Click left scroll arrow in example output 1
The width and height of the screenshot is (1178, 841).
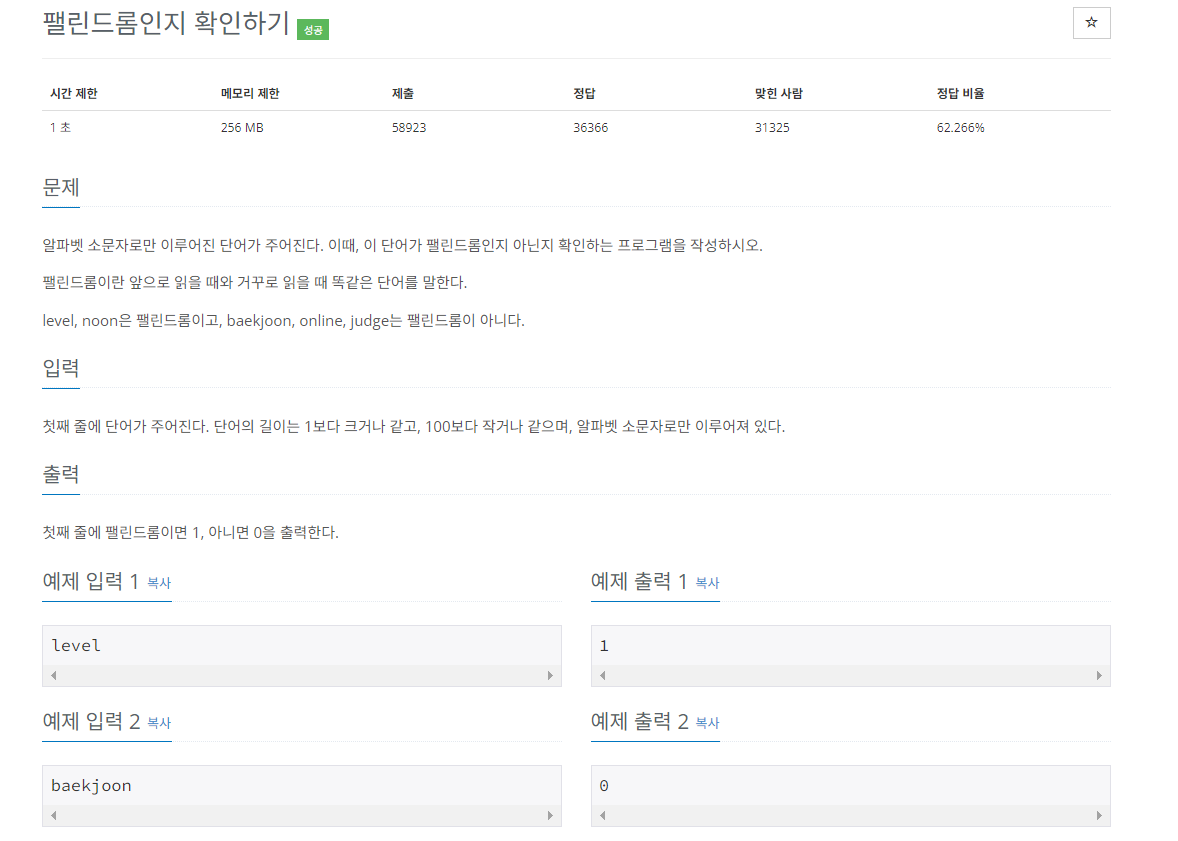point(603,676)
